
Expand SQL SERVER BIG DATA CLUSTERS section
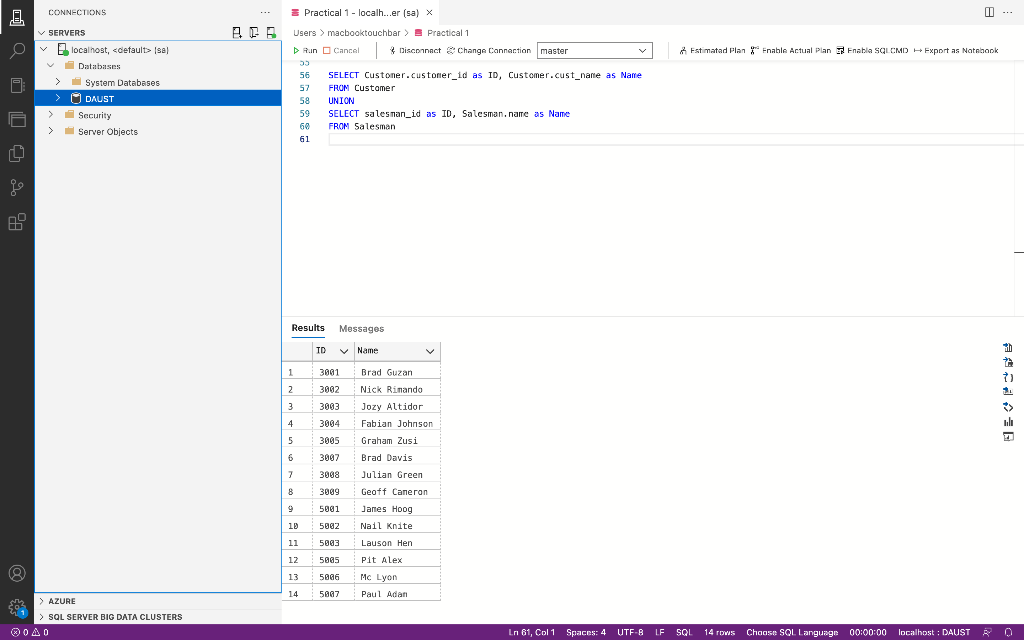(x=41, y=616)
